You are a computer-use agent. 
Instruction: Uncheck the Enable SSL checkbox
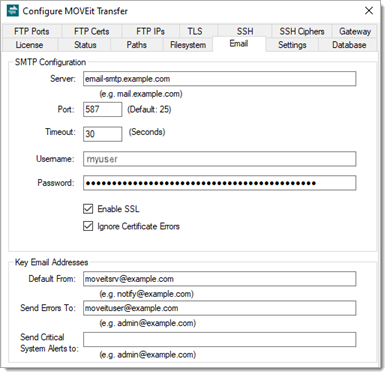88,209
